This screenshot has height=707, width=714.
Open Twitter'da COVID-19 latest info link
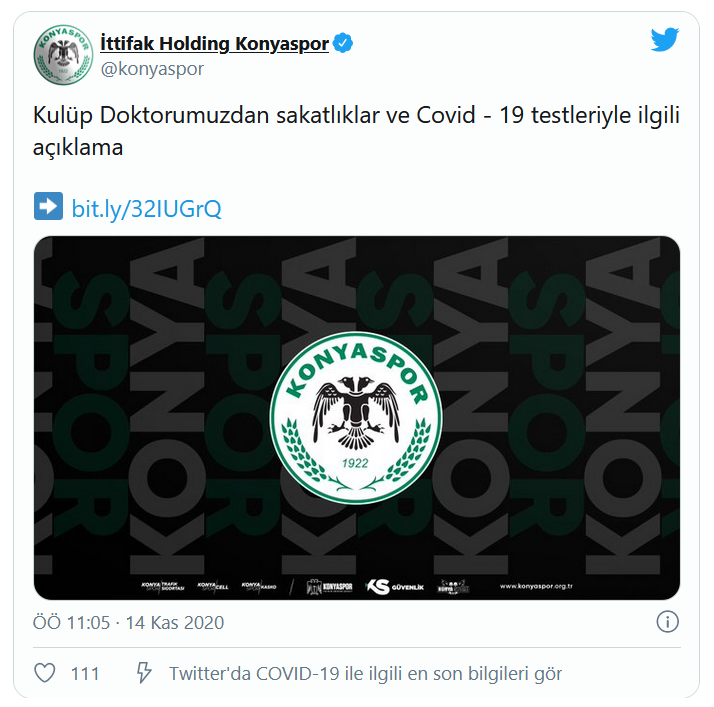(x=366, y=673)
